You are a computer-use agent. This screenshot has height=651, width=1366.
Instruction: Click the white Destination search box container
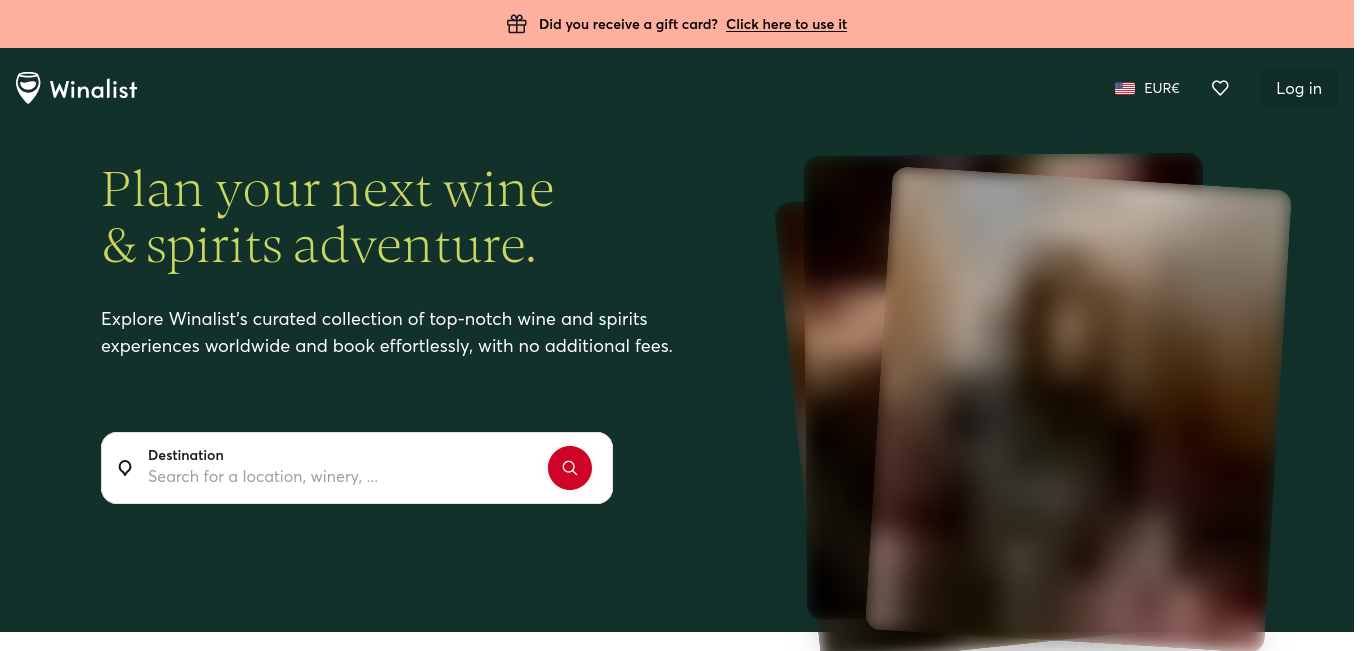click(x=357, y=468)
